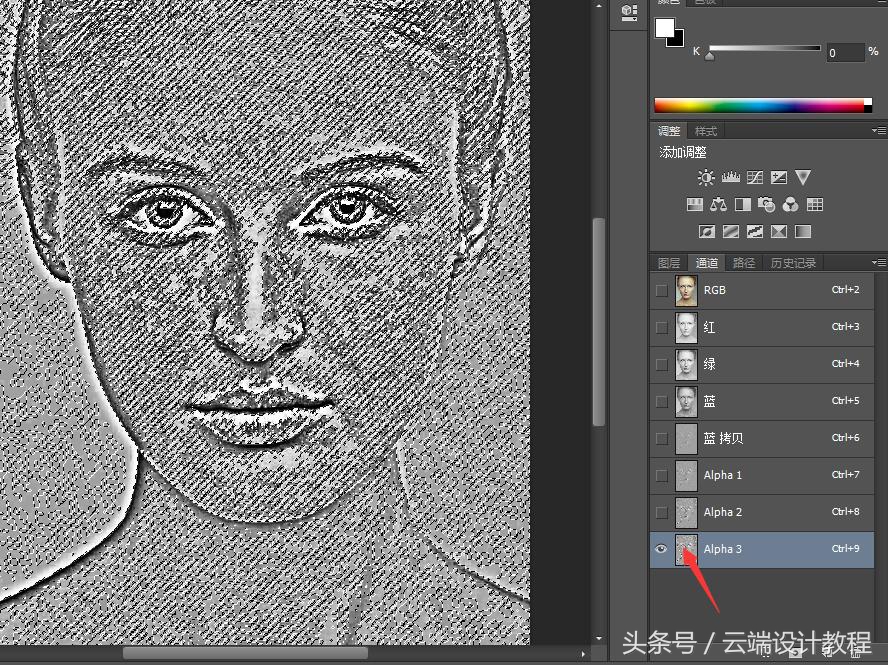Hide the Alpha 3 channel eye

(661, 549)
